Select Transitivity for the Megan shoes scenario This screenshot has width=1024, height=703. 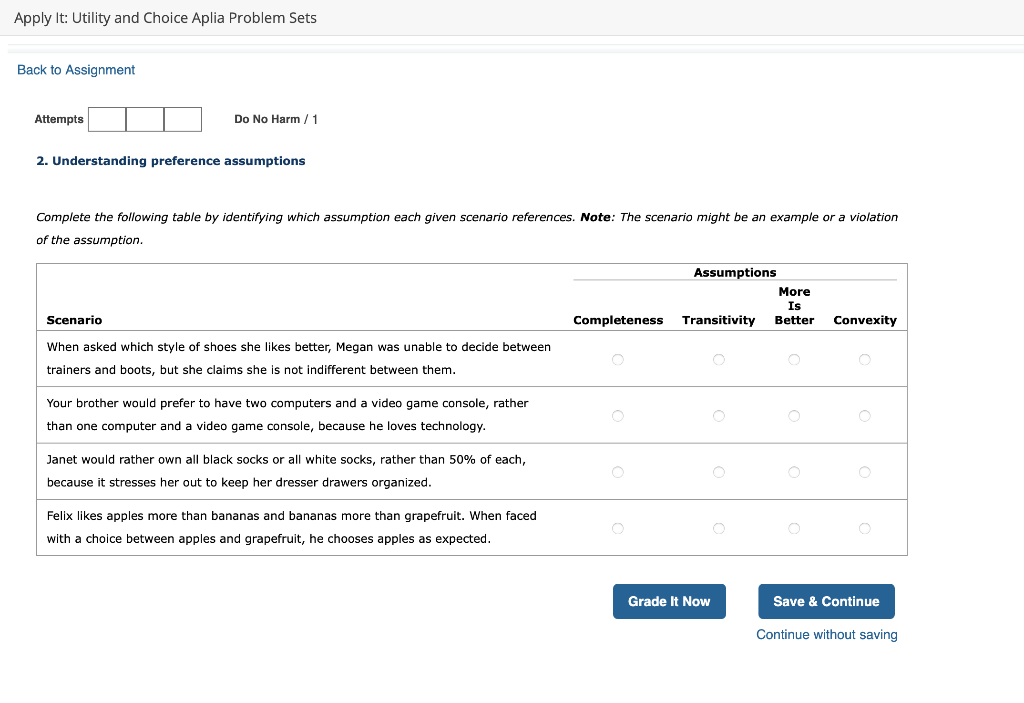(x=718, y=358)
